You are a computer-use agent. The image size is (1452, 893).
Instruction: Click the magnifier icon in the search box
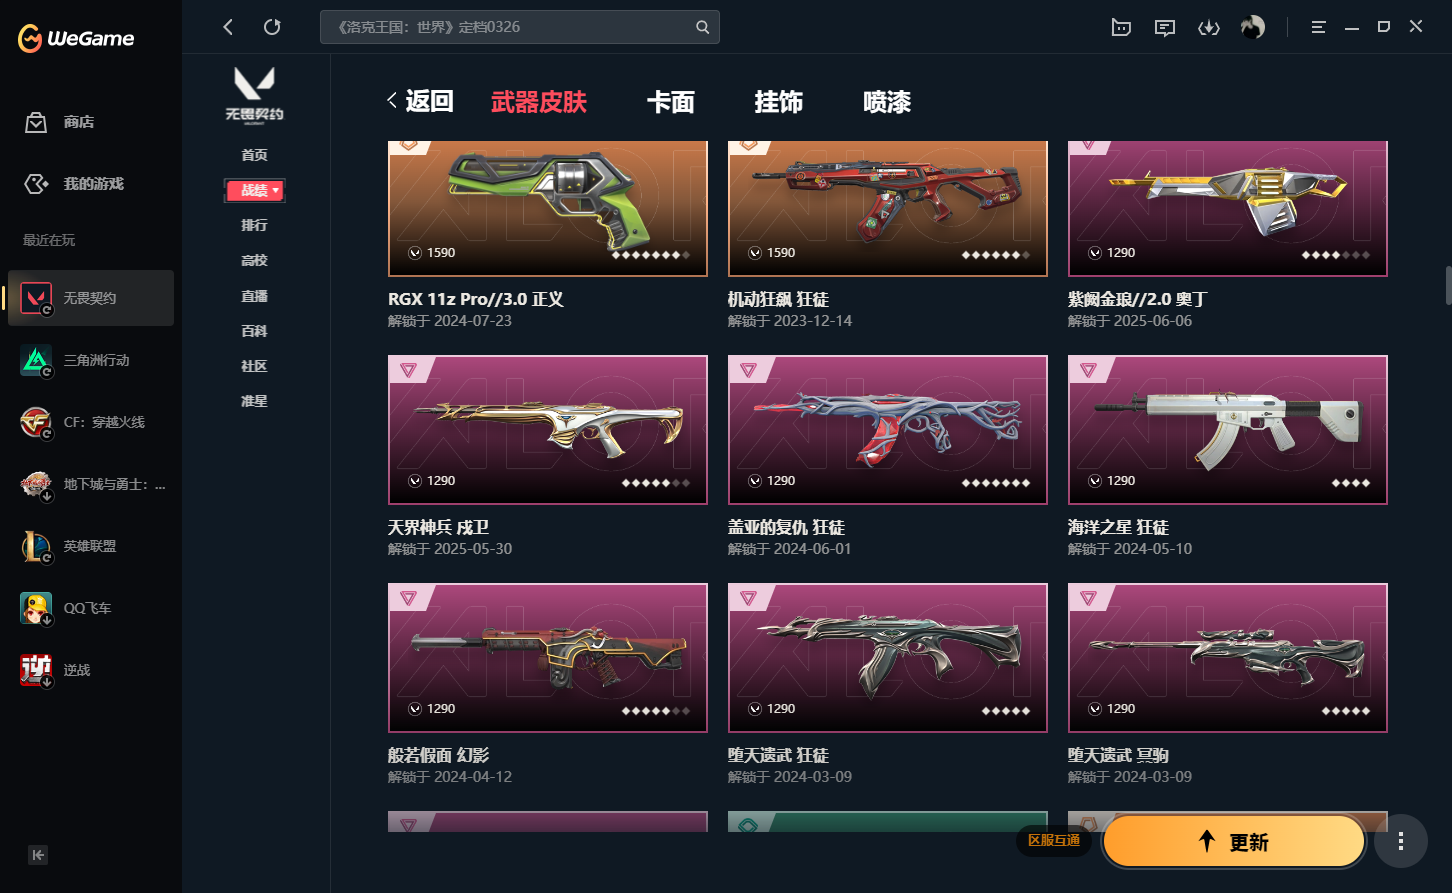tap(703, 27)
